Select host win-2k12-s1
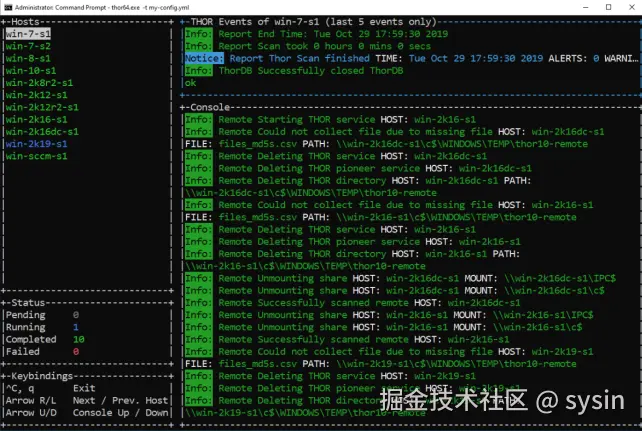 (36, 95)
